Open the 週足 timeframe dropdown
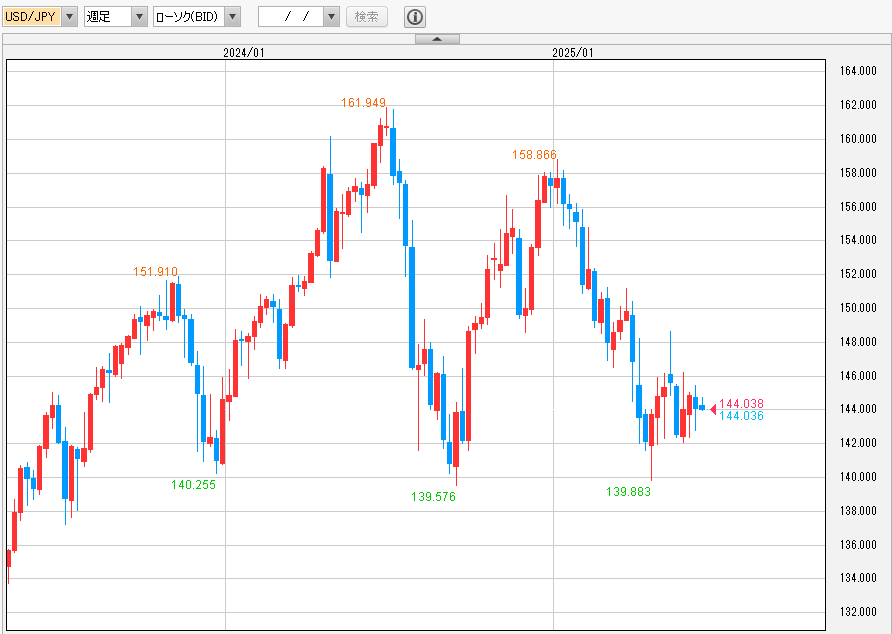The image size is (892, 634). tap(115, 17)
